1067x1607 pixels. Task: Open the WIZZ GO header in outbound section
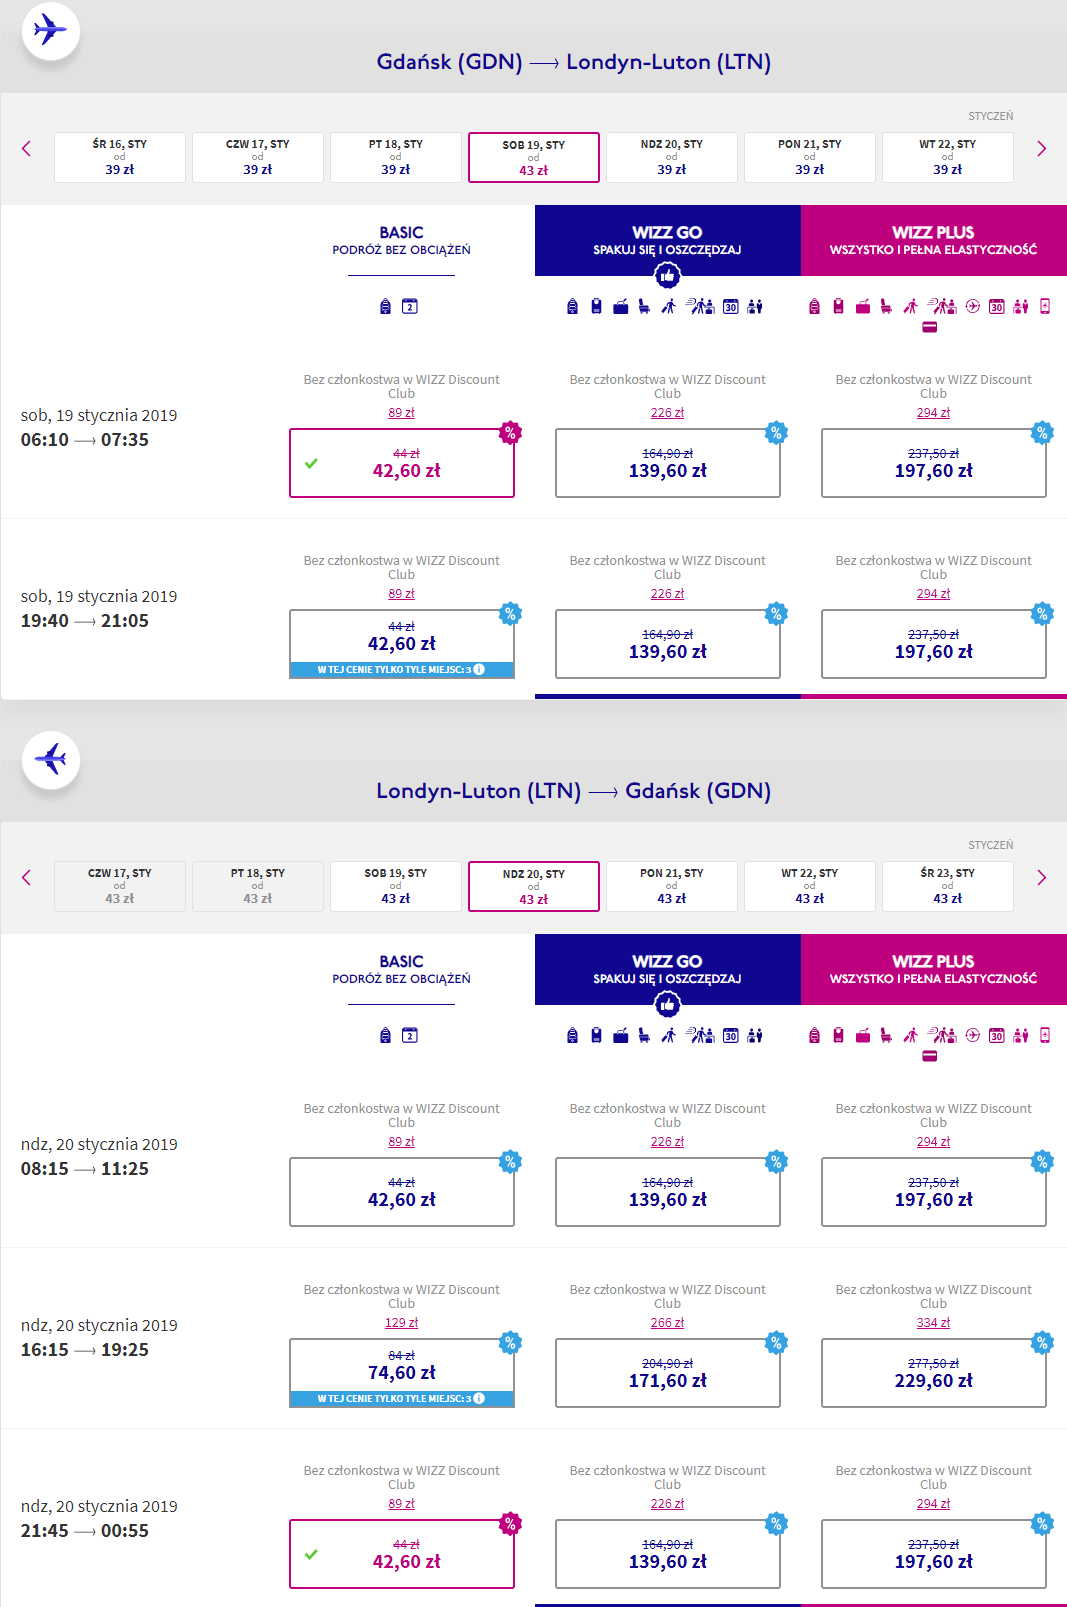point(668,241)
